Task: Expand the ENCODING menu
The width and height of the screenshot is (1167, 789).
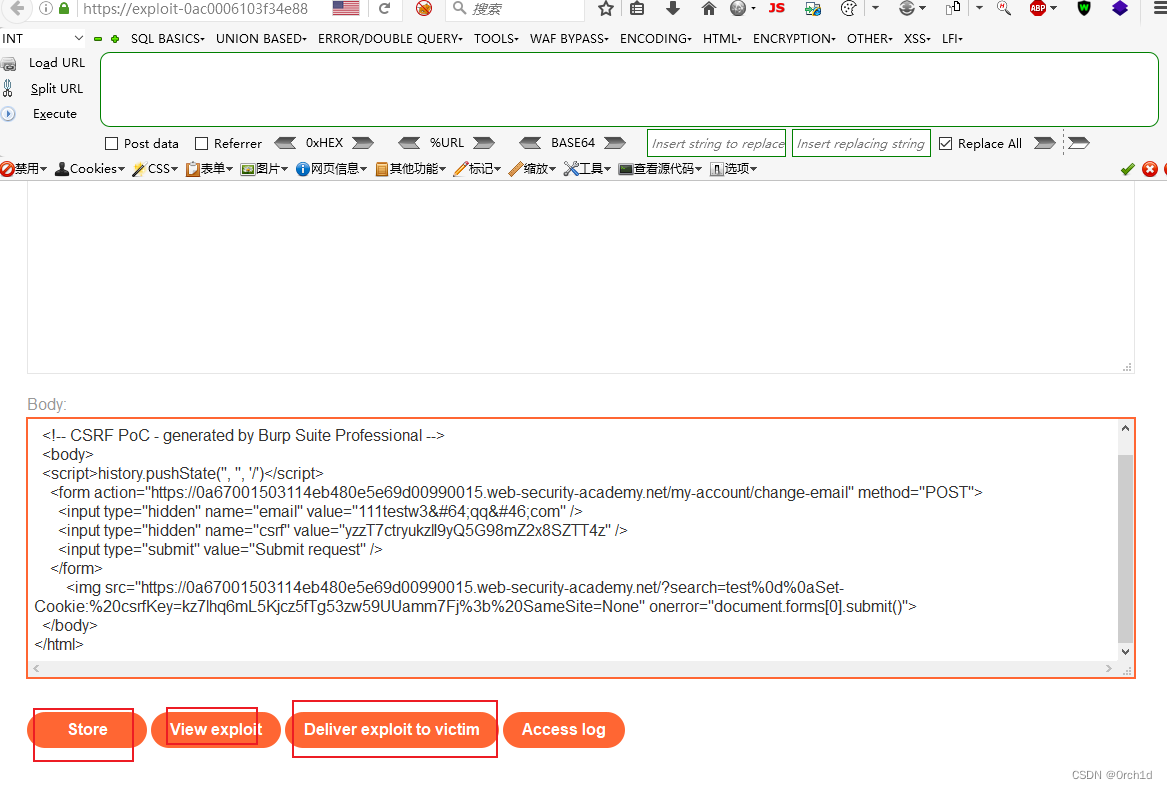Action: click(x=656, y=39)
